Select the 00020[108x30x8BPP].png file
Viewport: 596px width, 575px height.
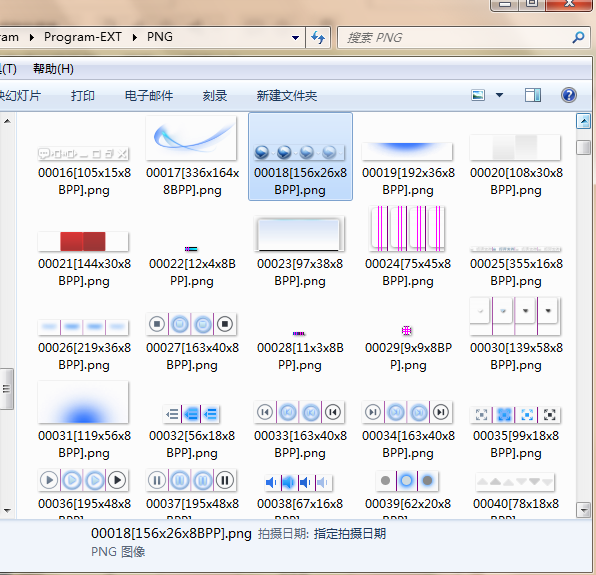point(515,147)
